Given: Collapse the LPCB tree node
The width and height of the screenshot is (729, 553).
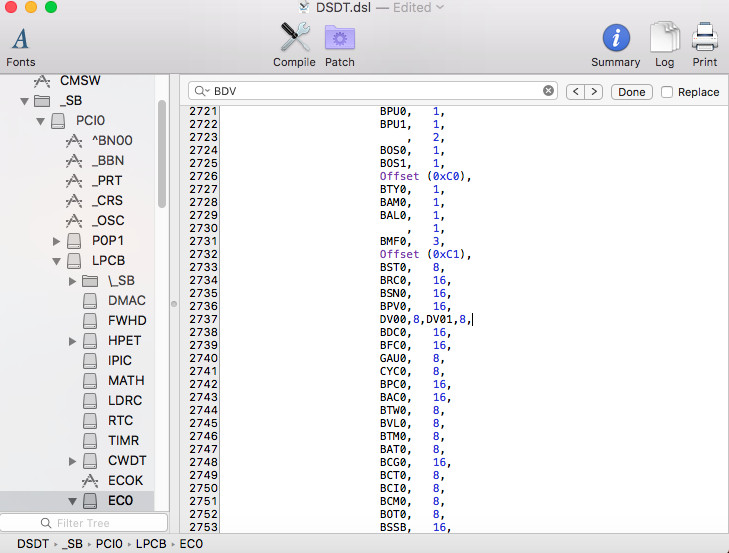Looking at the screenshot, I should point(57,261).
